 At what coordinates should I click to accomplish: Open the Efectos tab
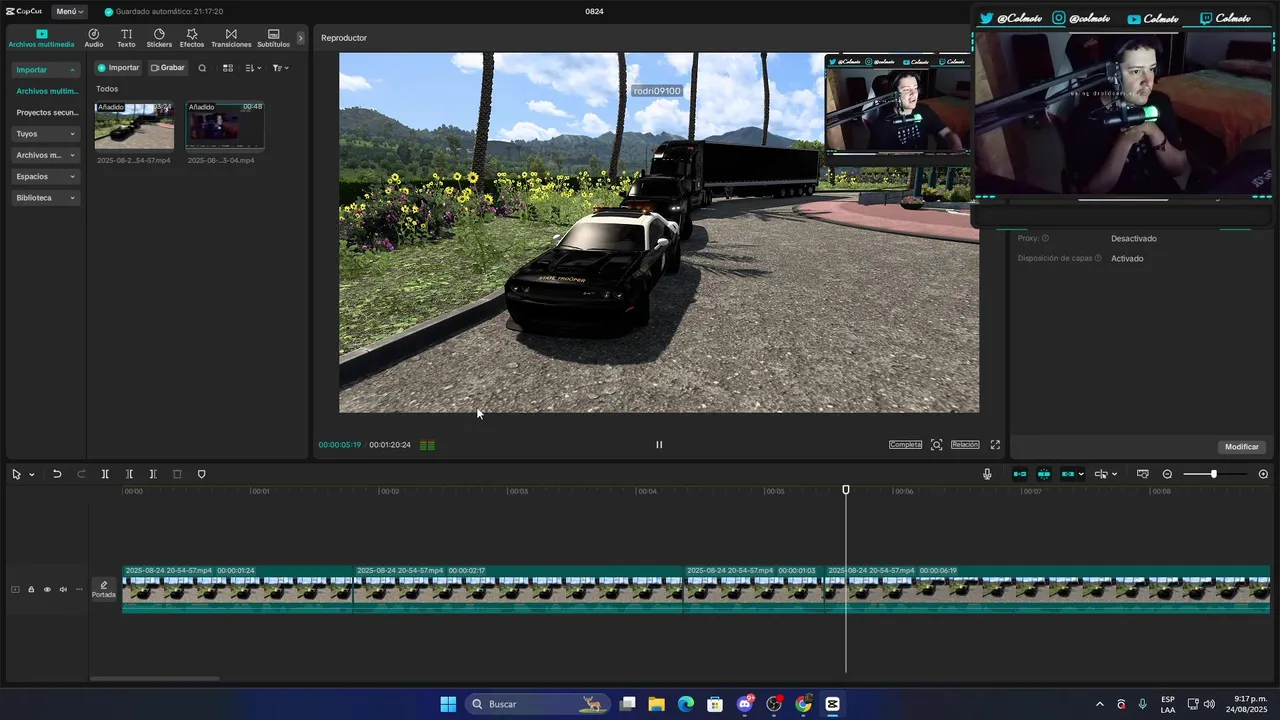coord(192,38)
